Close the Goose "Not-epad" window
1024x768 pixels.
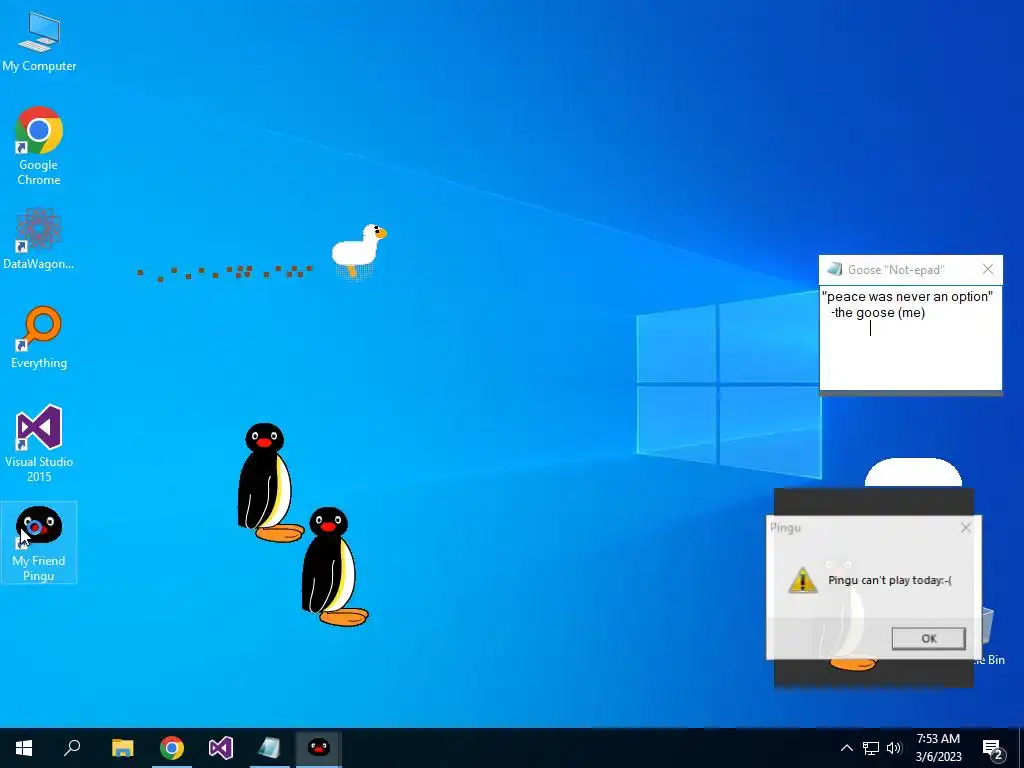987,269
